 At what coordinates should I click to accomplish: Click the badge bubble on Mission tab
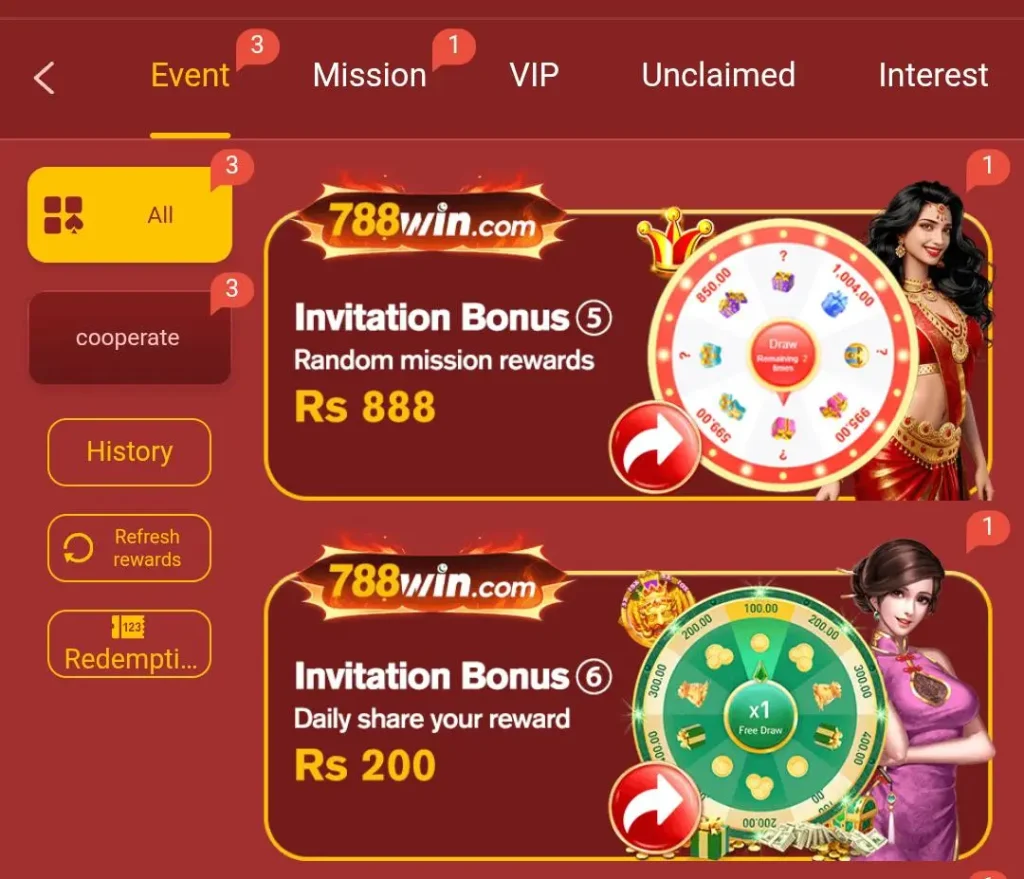pos(454,47)
